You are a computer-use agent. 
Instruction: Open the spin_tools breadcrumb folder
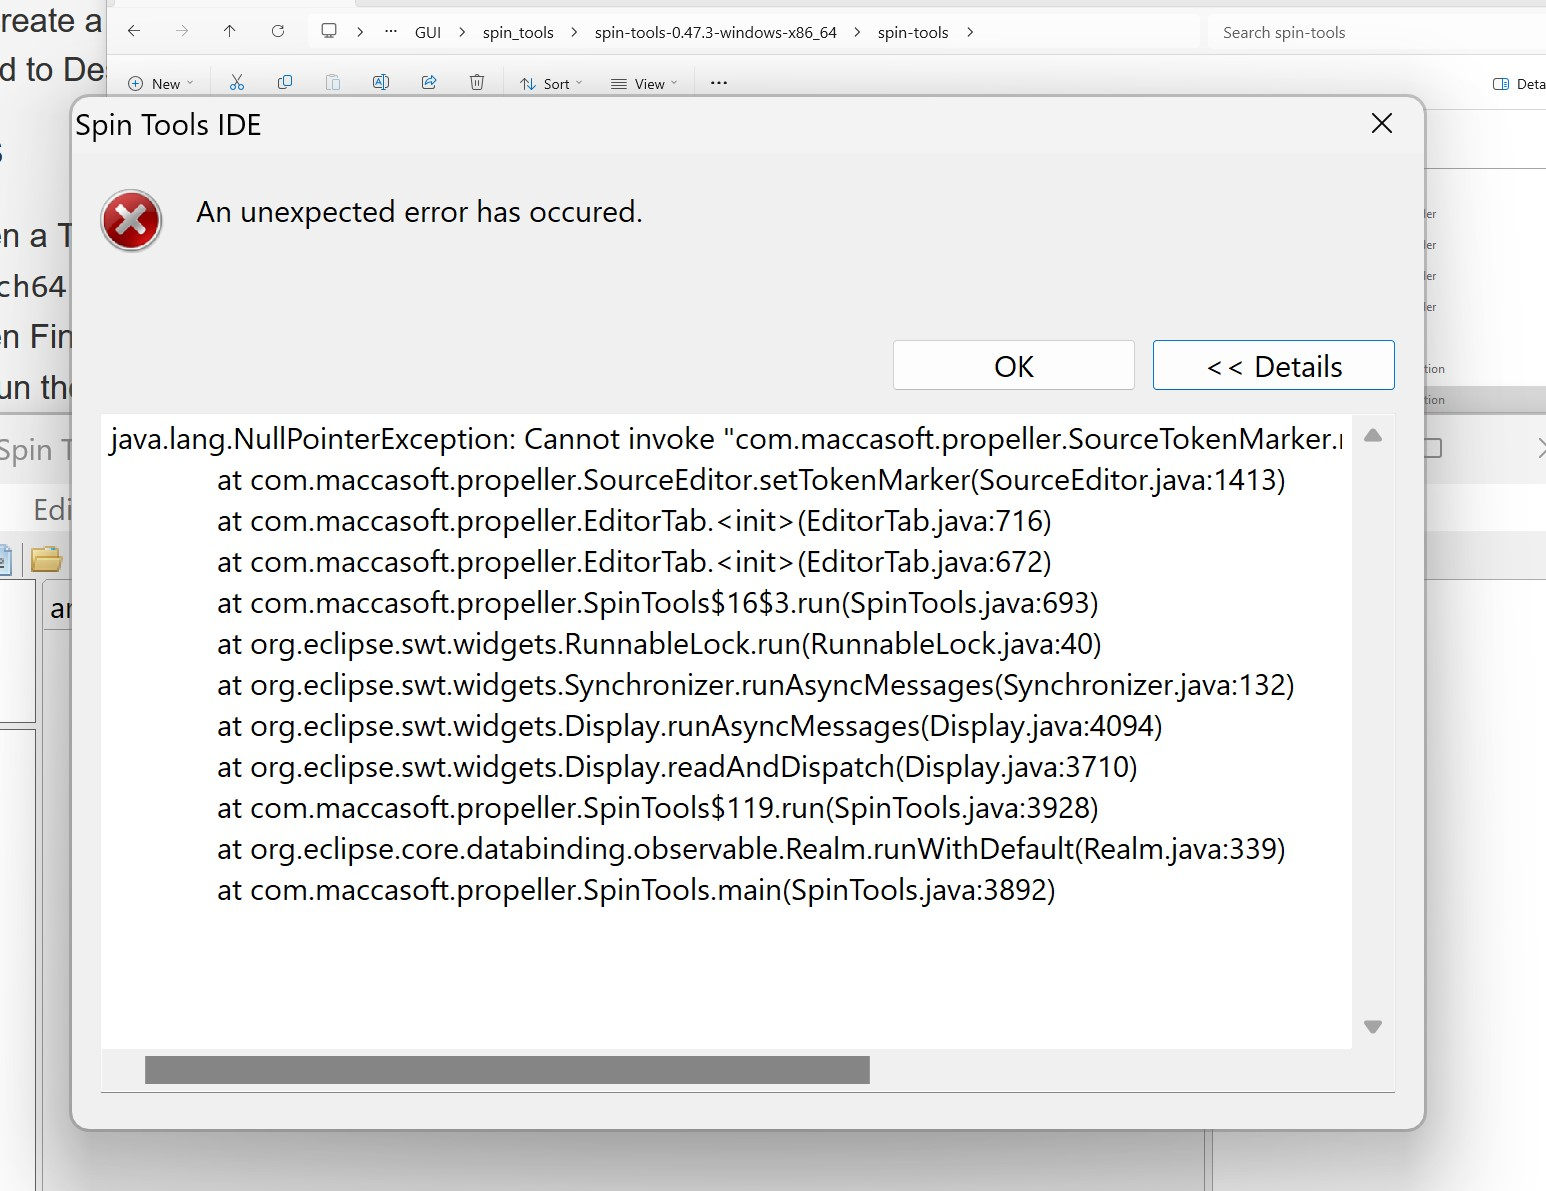[x=518, y=33]
